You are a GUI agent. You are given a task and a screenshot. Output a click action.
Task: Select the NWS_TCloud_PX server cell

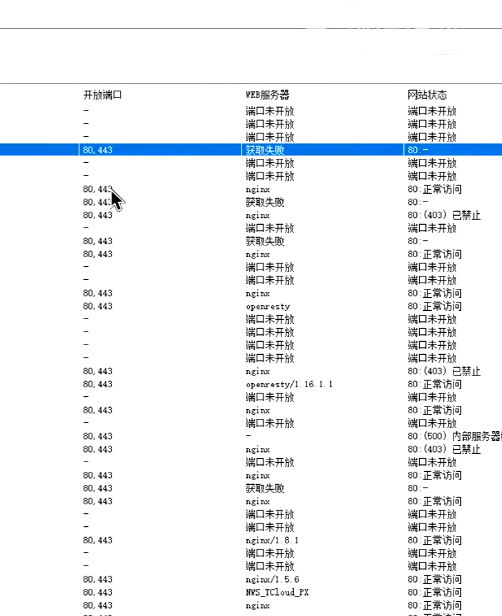click(x=277, y=592)
